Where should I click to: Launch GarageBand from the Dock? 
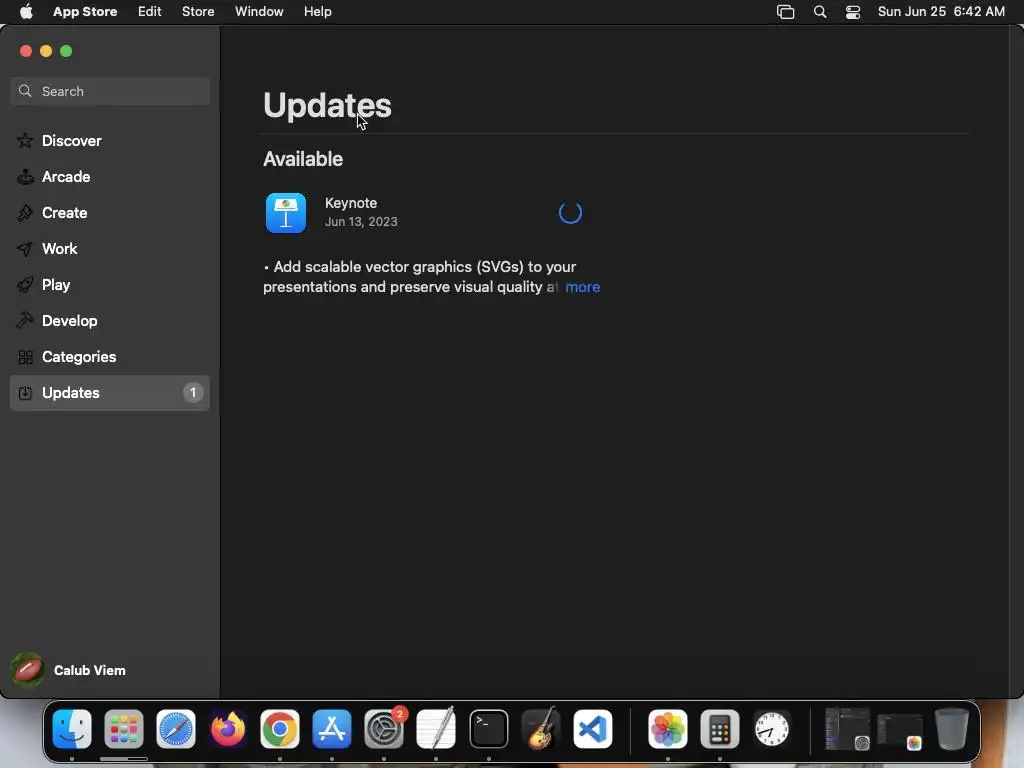tap(541, 729)
